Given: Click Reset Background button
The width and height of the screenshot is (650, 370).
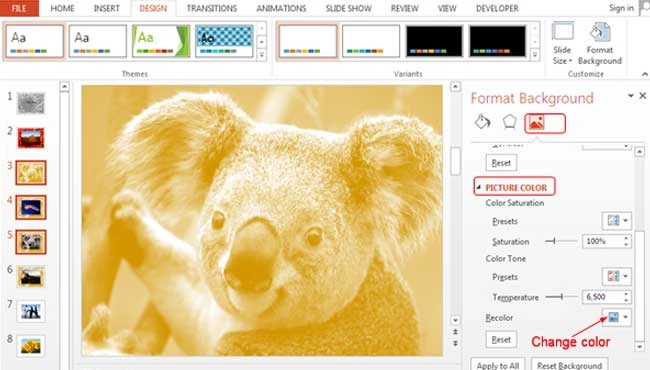Looking at the screenshot, I should point(570,365).
